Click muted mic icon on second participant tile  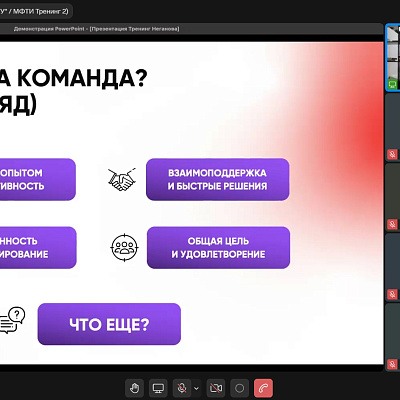tap(392, 154)
